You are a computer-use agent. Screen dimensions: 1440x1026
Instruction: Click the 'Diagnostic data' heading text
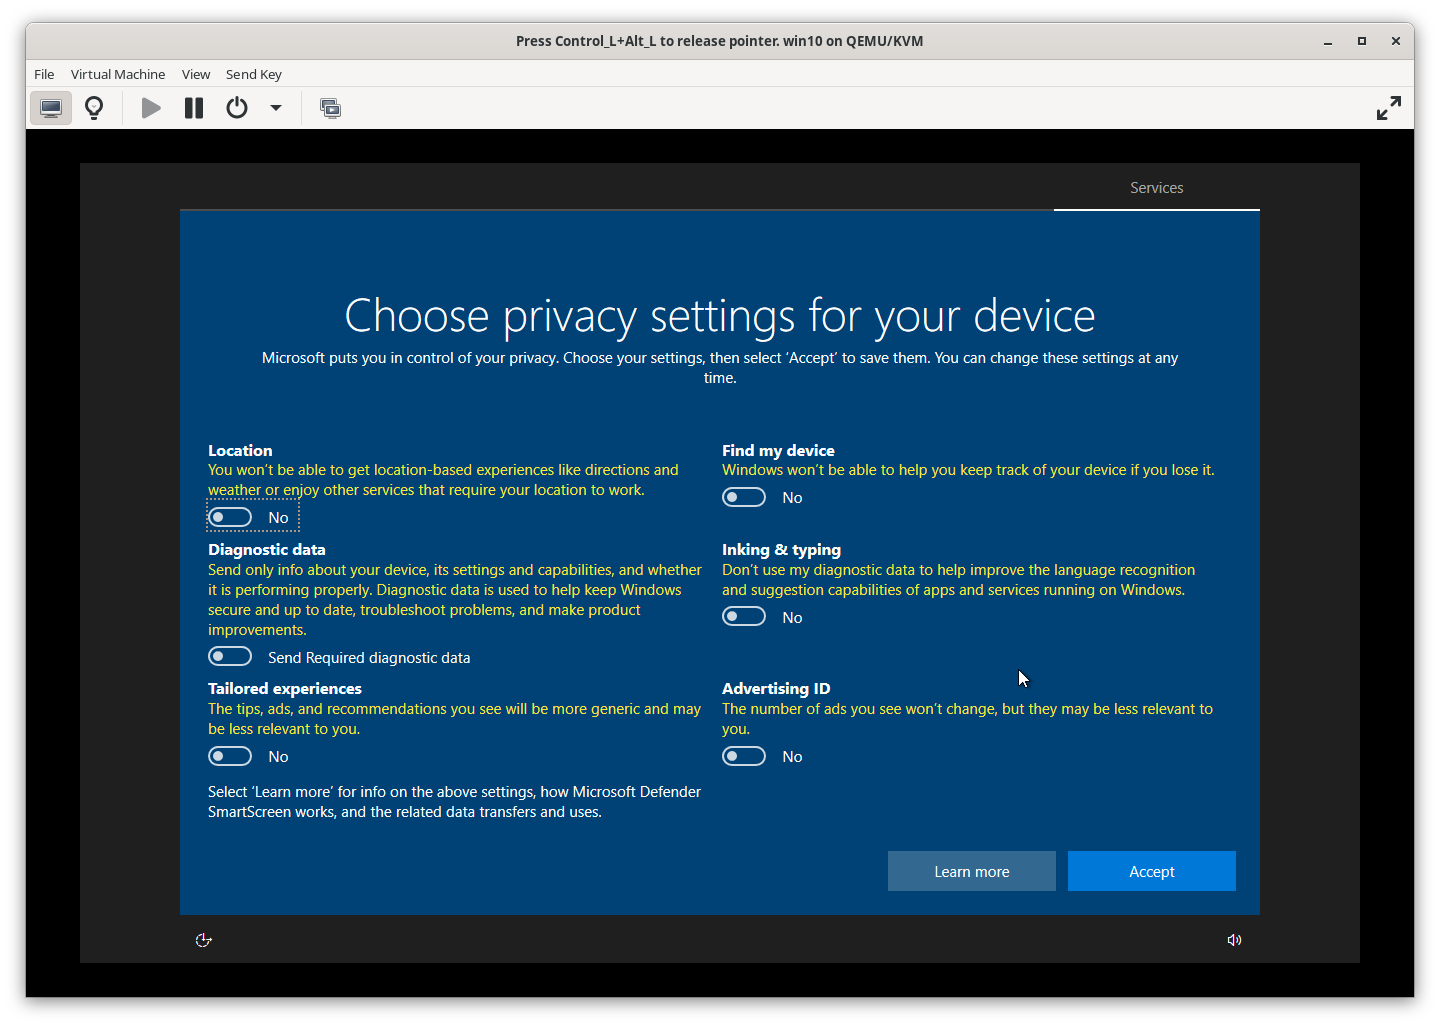click(267, 550)
